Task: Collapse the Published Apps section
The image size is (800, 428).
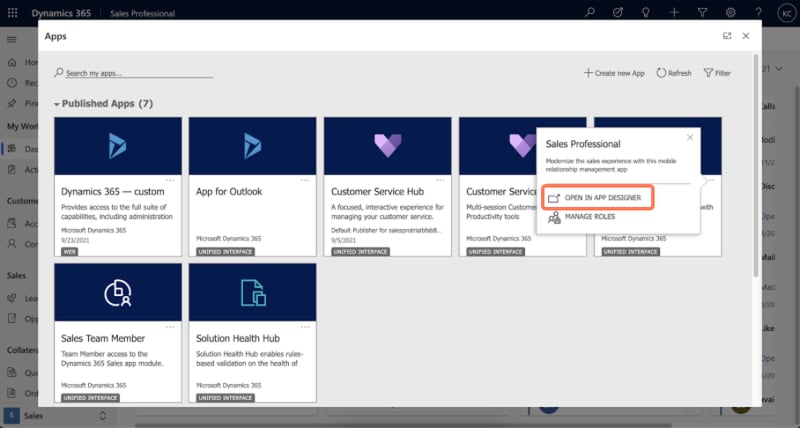Action: pyautogui.click(x=57, y=104)
